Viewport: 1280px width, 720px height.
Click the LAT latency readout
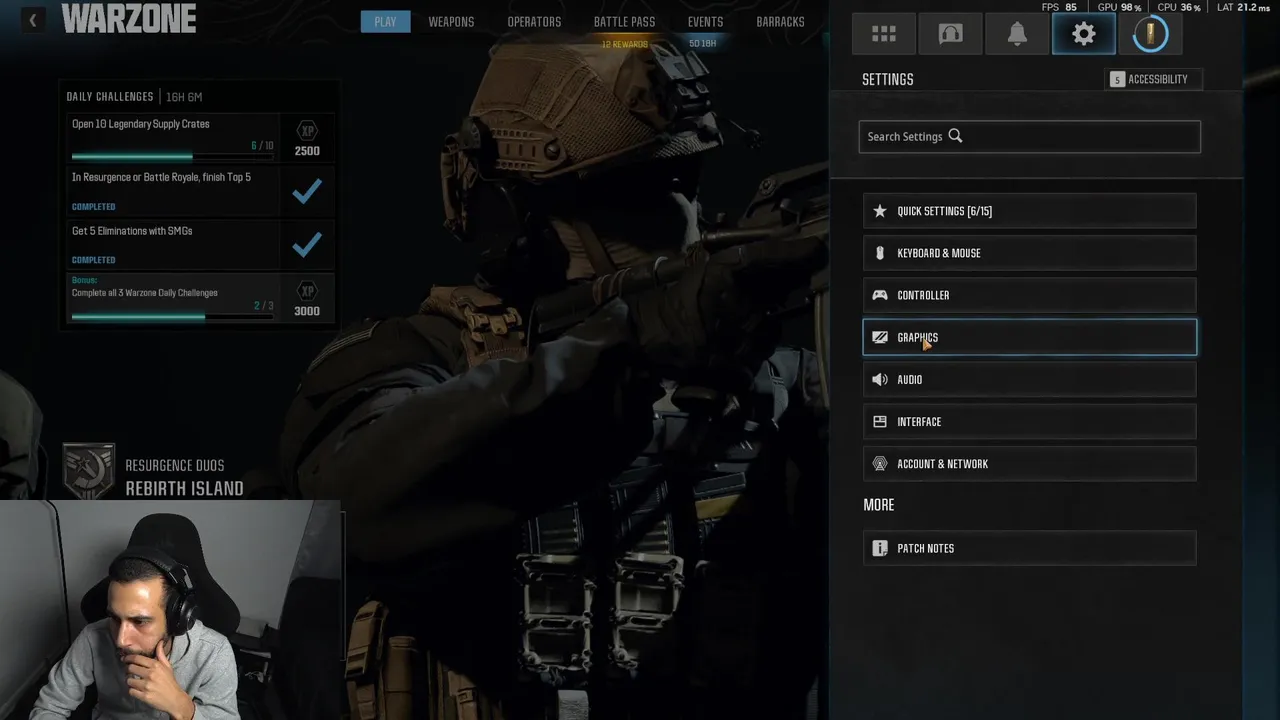1243,7
